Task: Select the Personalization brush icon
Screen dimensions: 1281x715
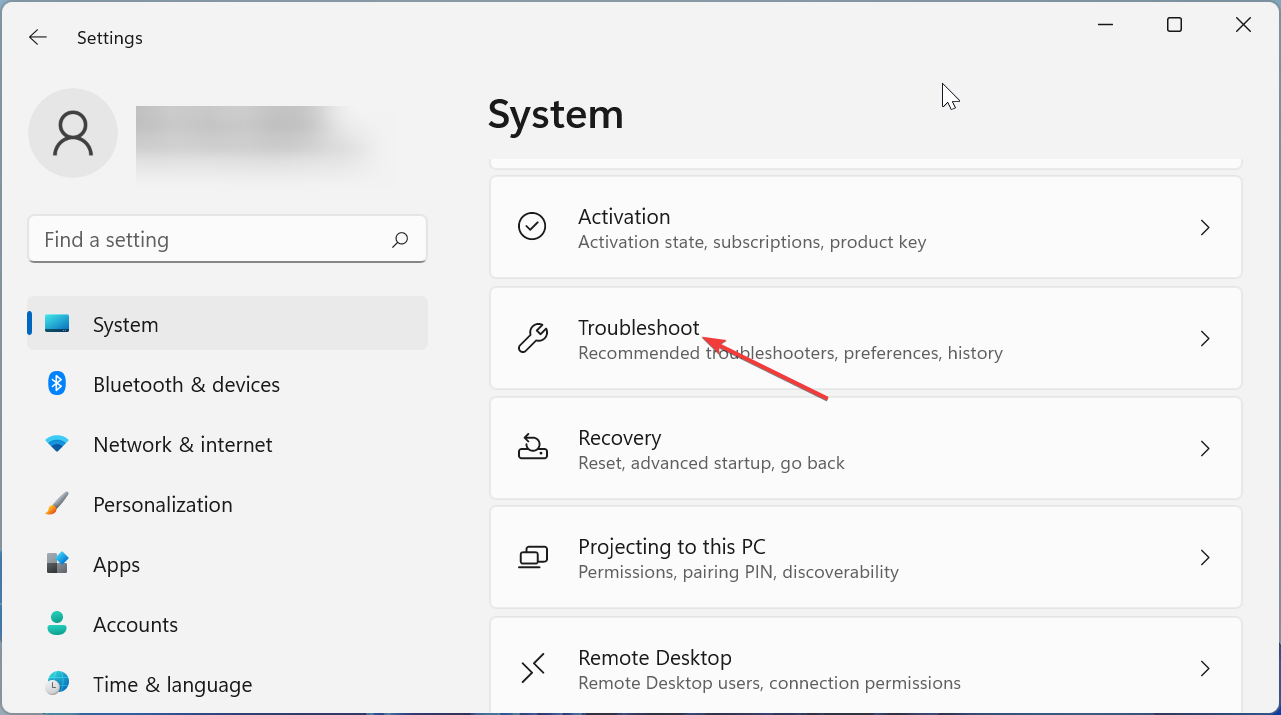Action: (57, 504)
